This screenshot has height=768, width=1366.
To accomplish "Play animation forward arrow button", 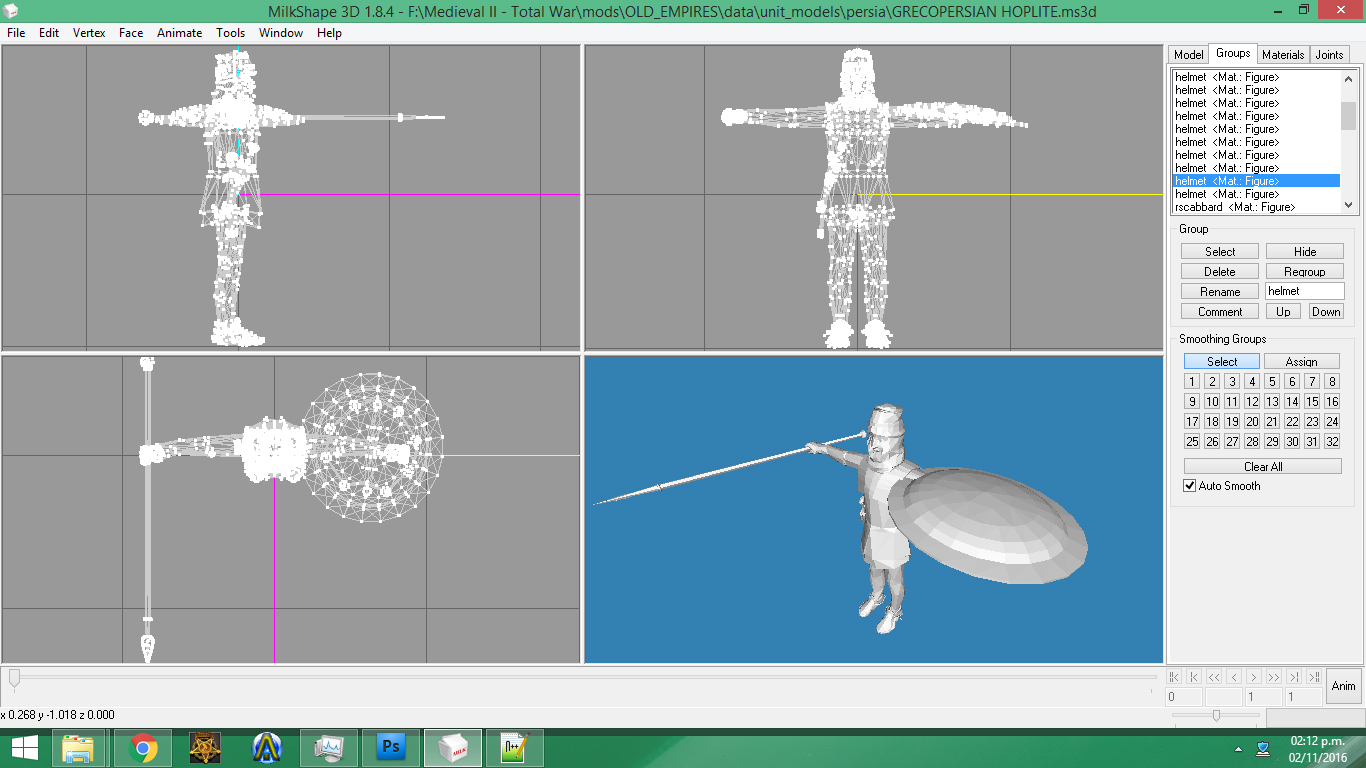I will [x=1254, y=676].
